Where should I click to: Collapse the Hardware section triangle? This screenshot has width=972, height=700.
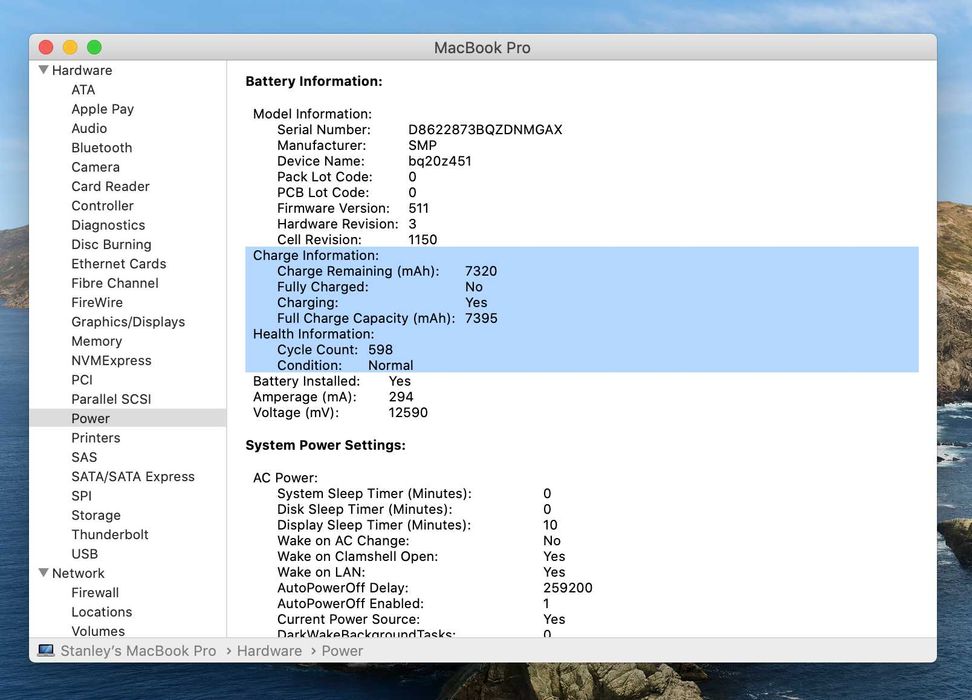coord(43,70)
